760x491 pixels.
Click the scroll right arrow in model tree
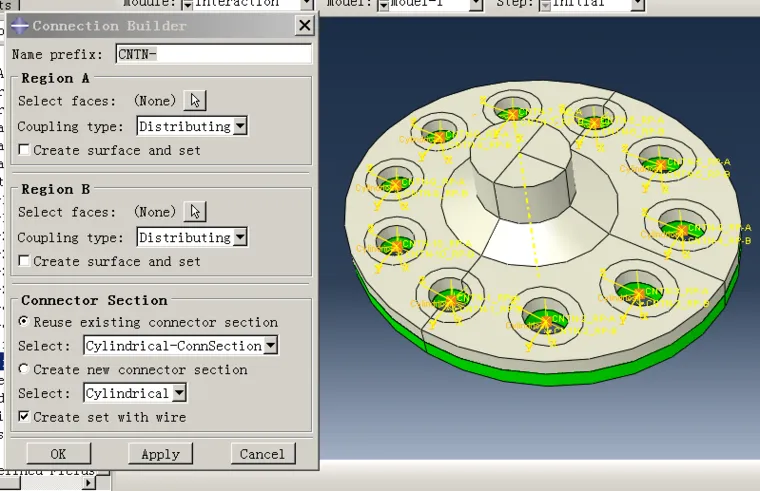88,483
